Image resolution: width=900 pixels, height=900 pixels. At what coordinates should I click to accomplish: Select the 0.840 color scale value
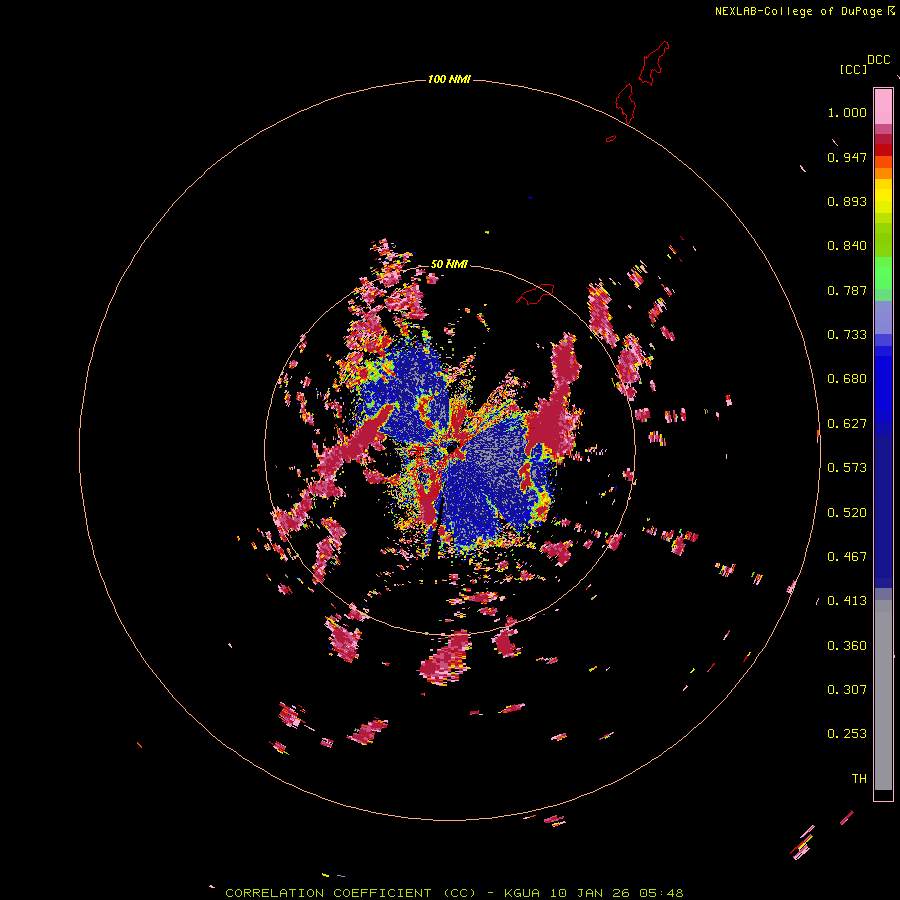pyautogui.click(x=847, y=246)
